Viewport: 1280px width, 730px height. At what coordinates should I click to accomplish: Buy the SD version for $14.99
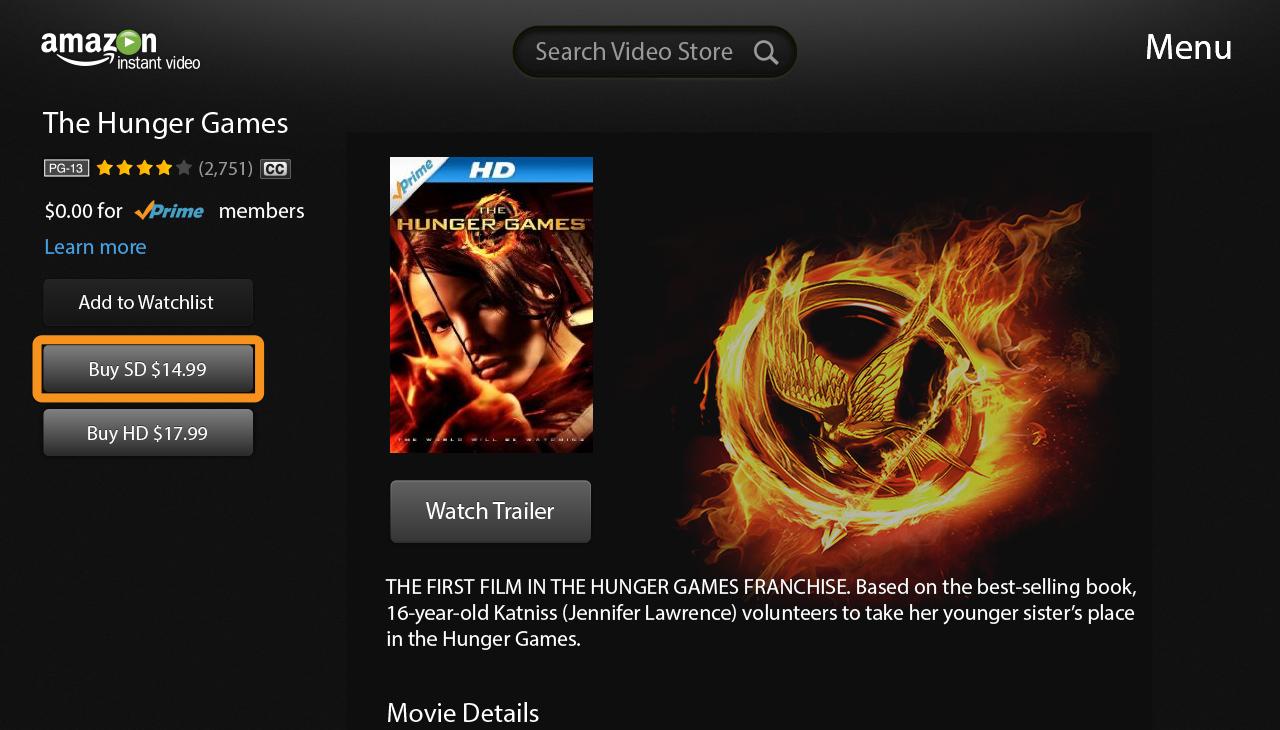(148, 369)
